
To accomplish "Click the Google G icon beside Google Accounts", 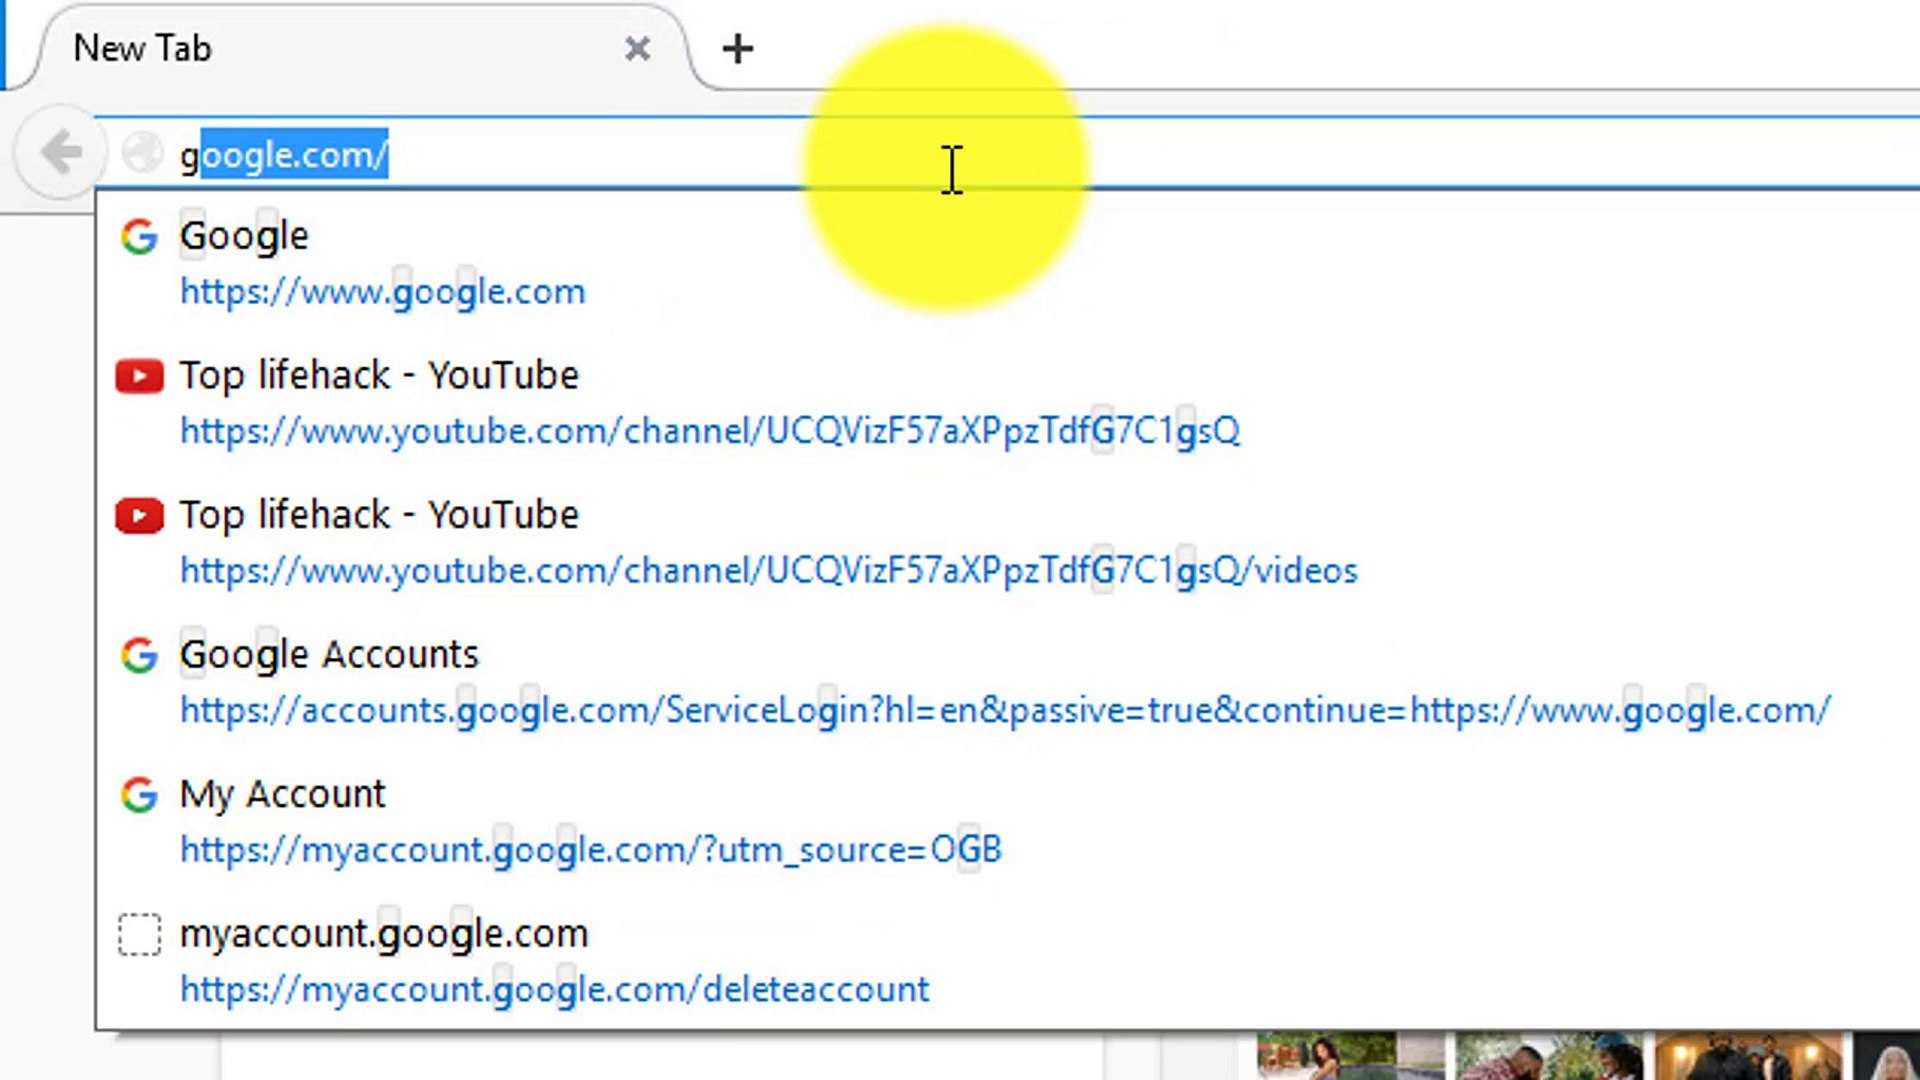I will tap(138, 656).
